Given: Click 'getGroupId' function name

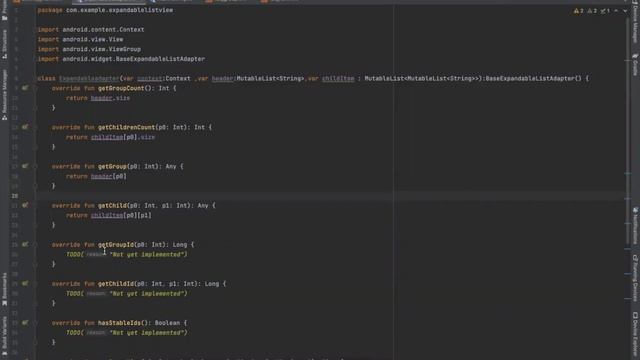Looking at the screenshot, I should click(x=116, y=244).
